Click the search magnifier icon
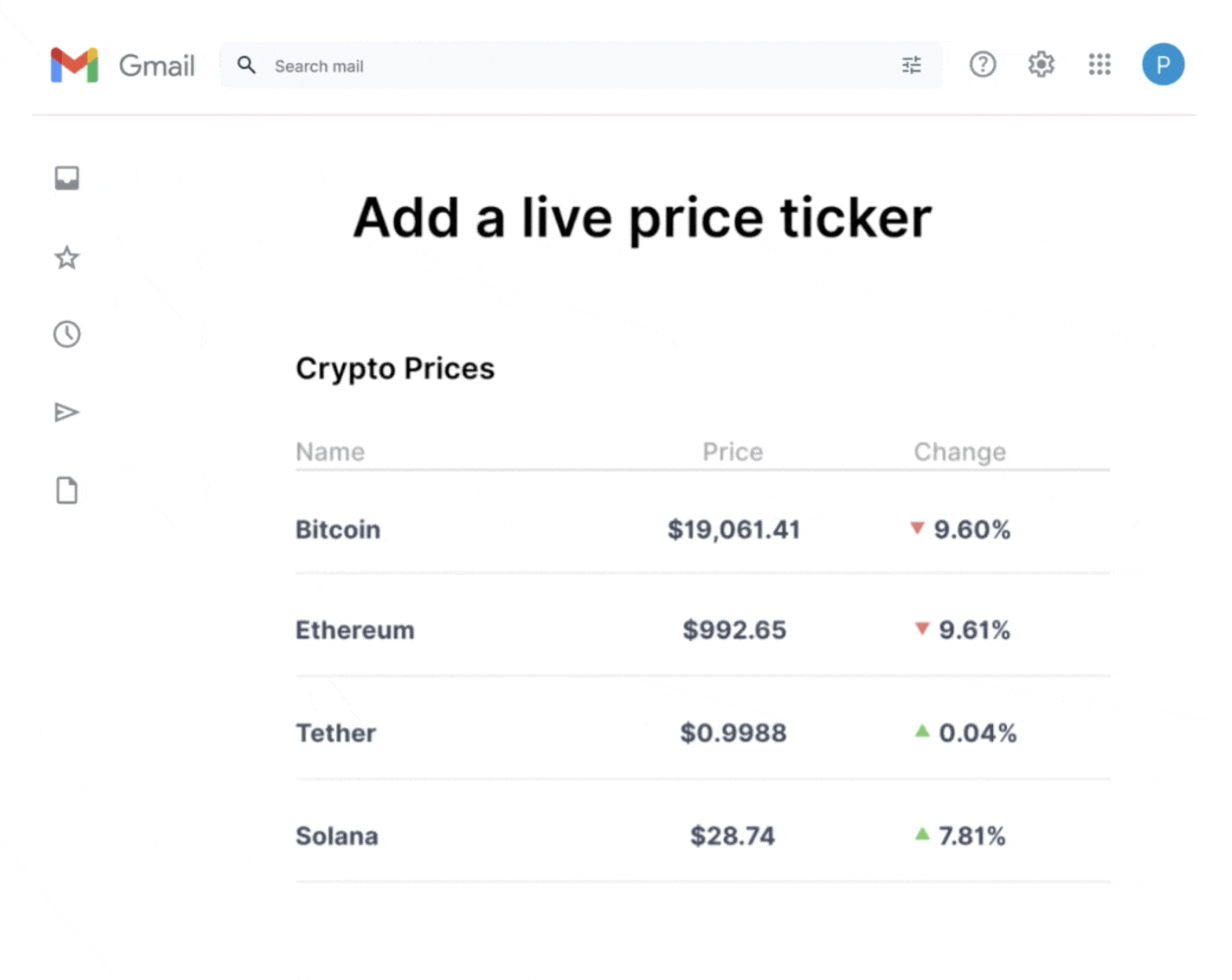This screenshot has width=1232, height=980. click(246, 66)
